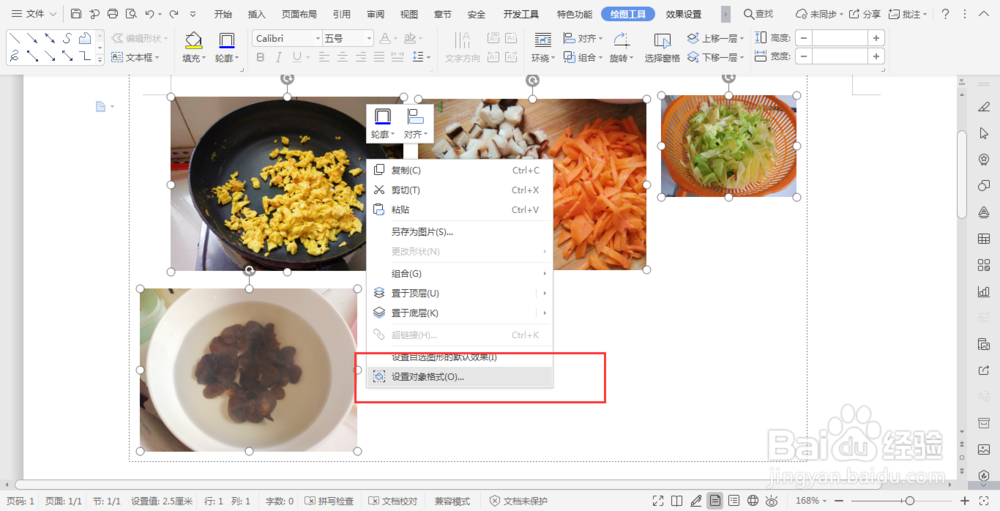The image size is (1000, 511).
Task: Choose Save as Picture (另存为图片) in context menu
Action: point(459,232)
